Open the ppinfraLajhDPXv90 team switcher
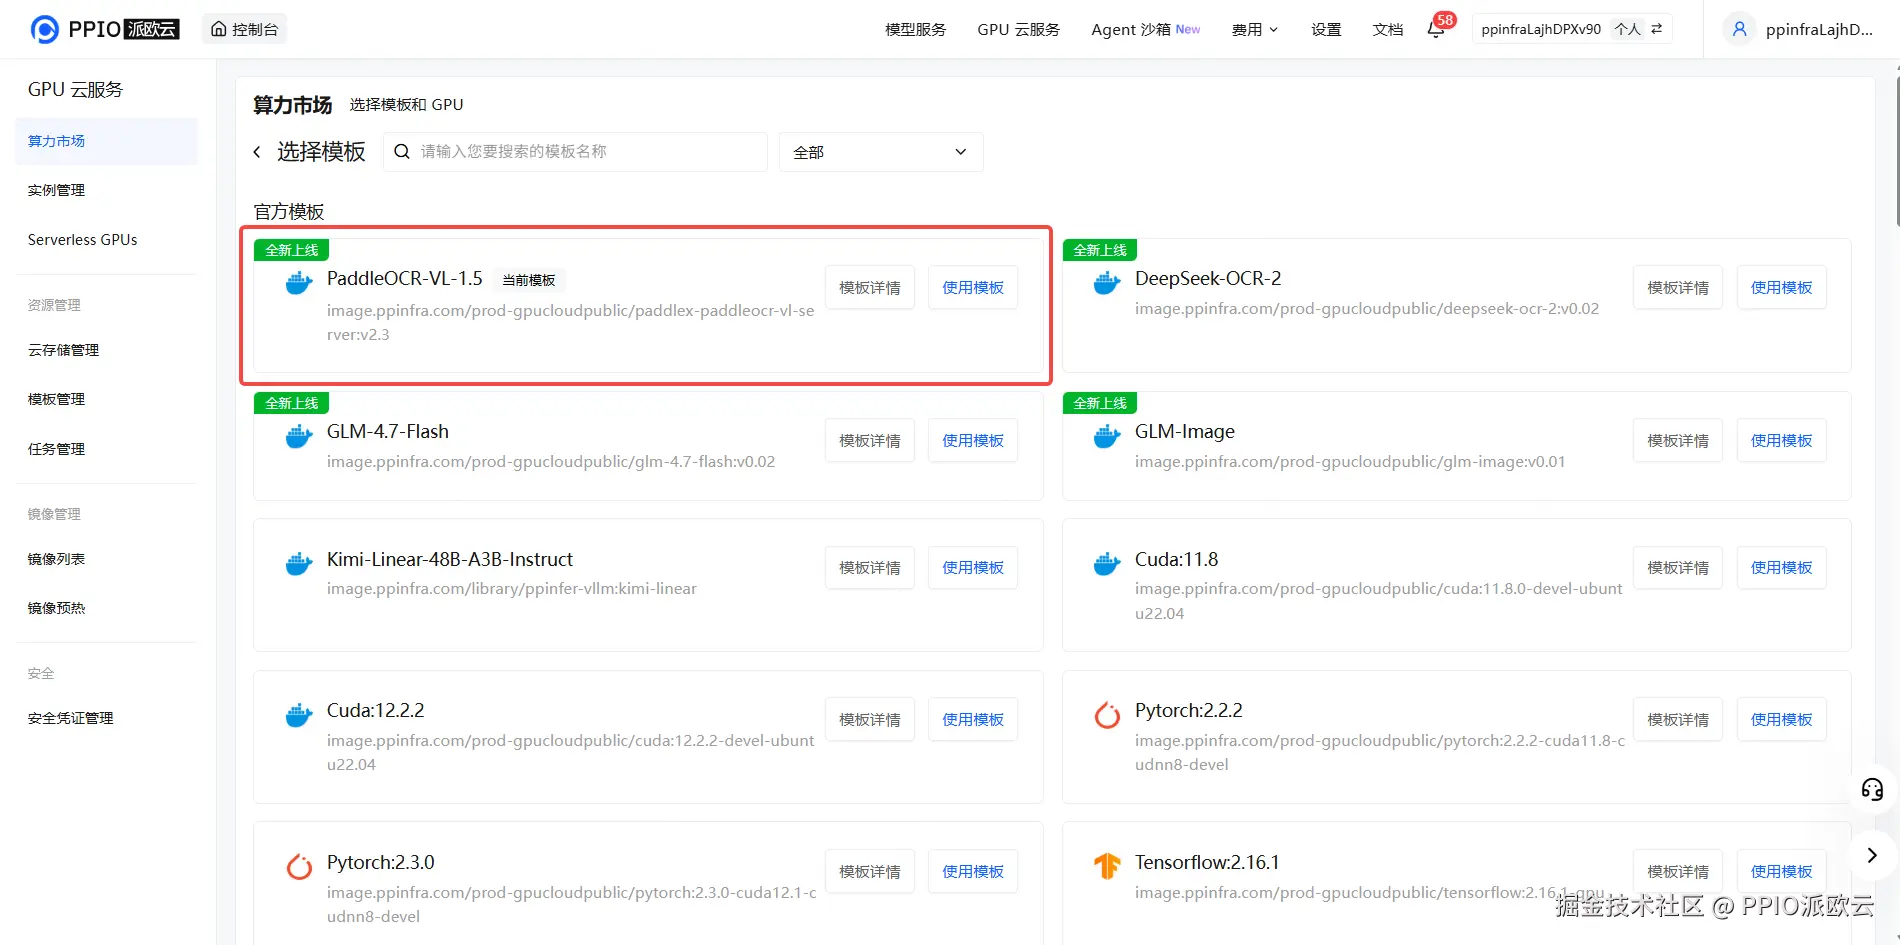Screen dimensions: 1900x945 [1572, 29]
